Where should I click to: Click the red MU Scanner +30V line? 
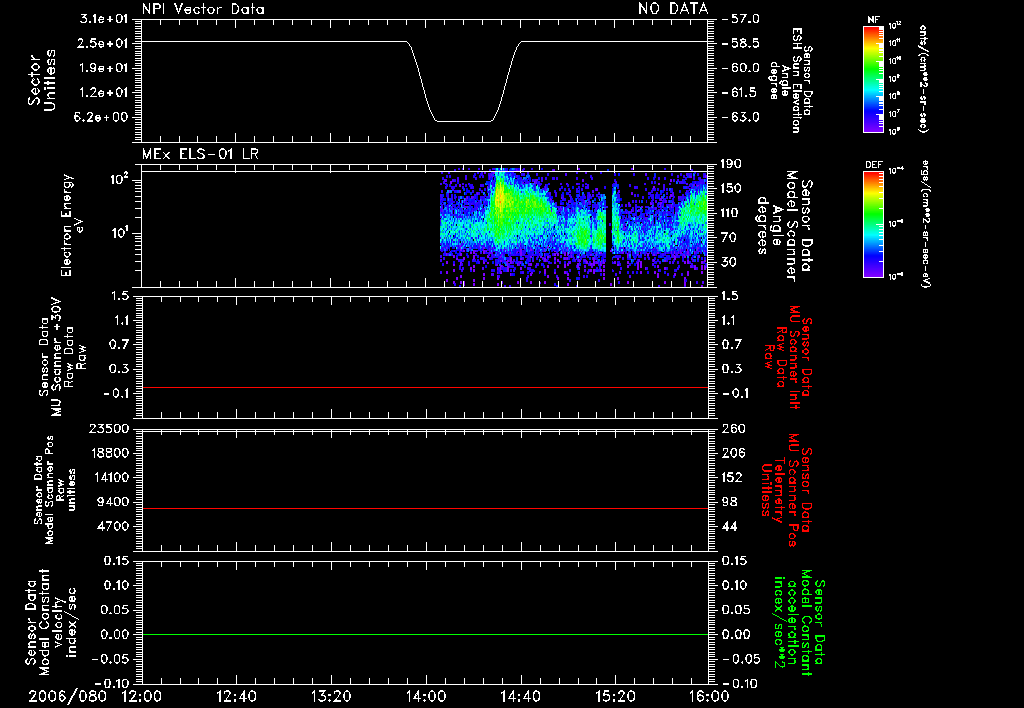click(425, 387)
